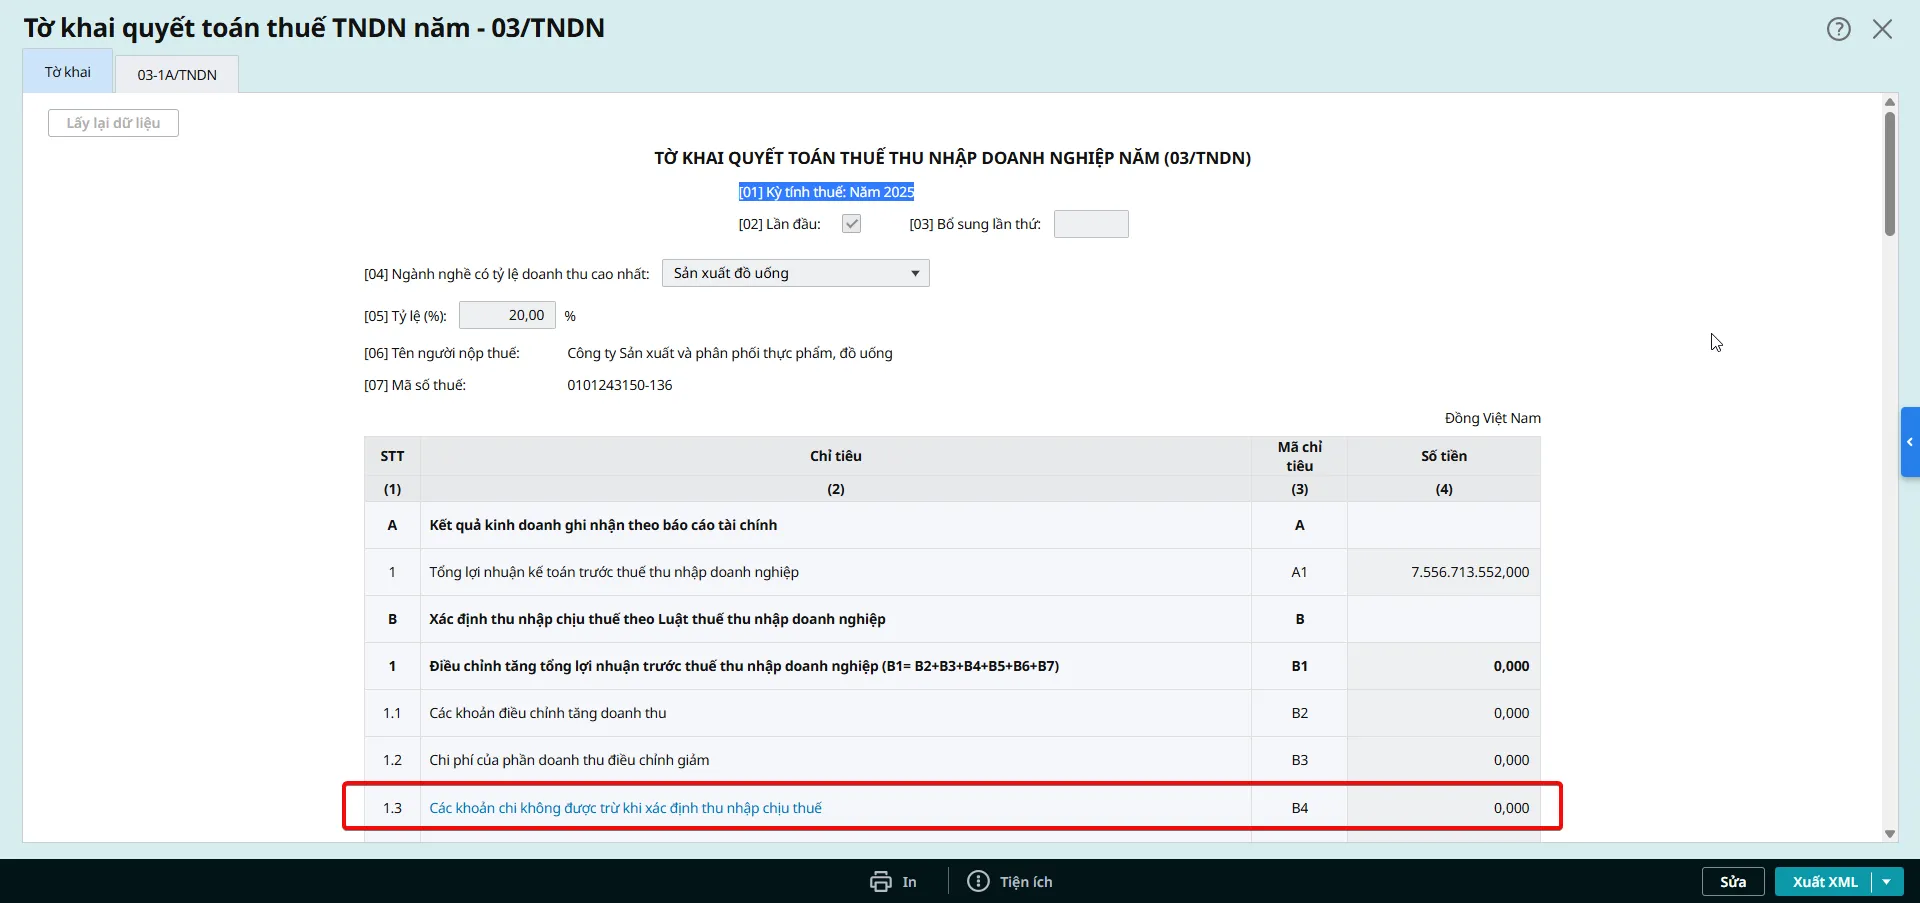Select the A1 amount cell 7.556.713.552,000

point(1444,572)
